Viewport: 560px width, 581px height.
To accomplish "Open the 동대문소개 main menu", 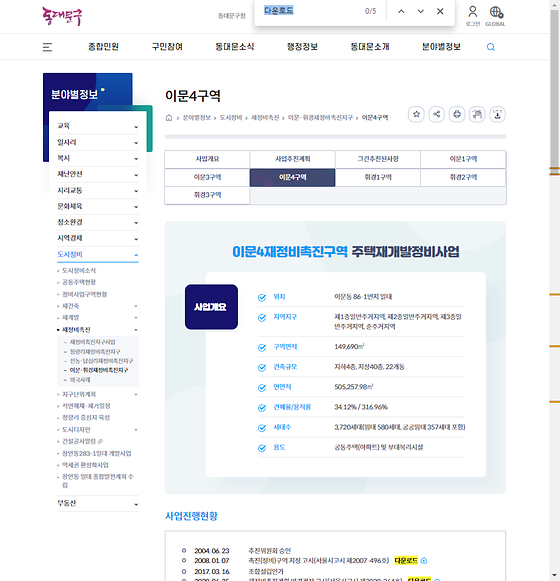I will [370, 47].
